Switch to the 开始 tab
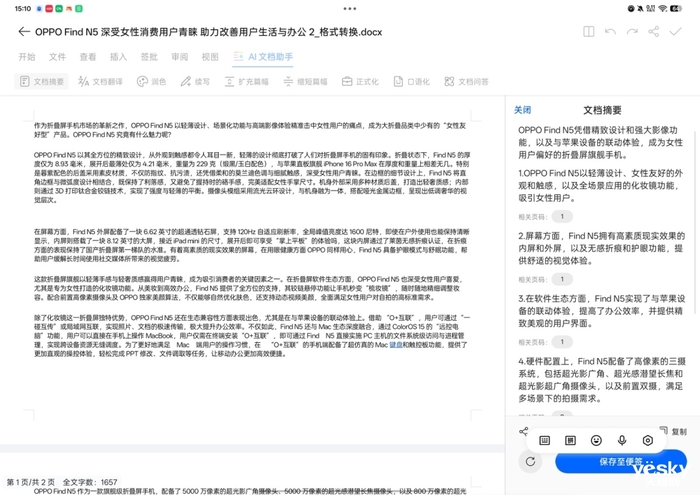 tap(27, 57)
